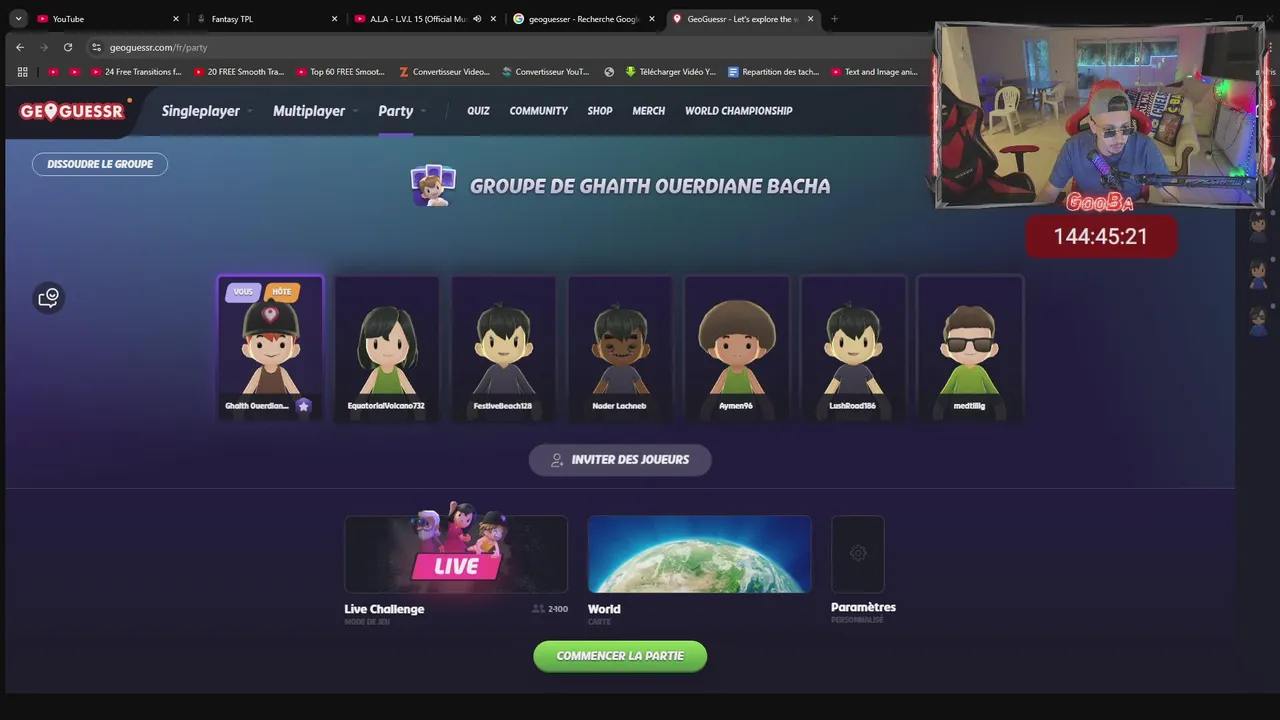
Task: Close the YouTube tab
Action: tap(176, 19)
